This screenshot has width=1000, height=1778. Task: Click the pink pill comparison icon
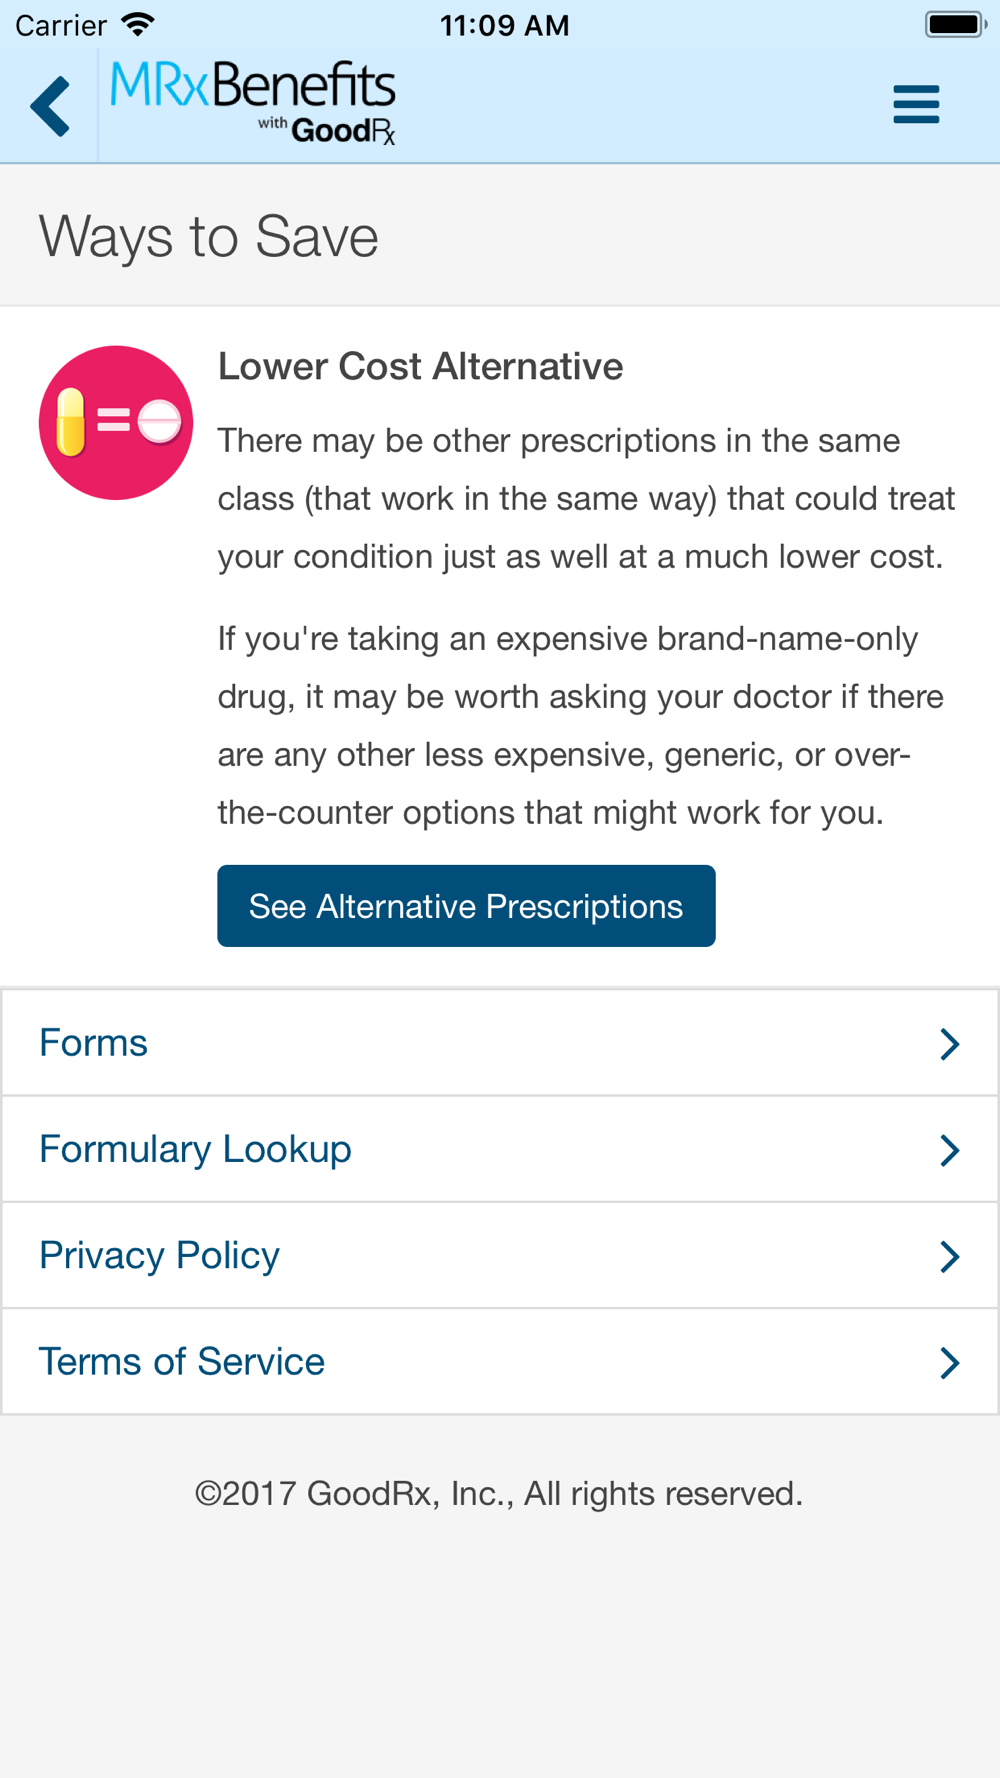pyautogui.click(x=116, y=423)
